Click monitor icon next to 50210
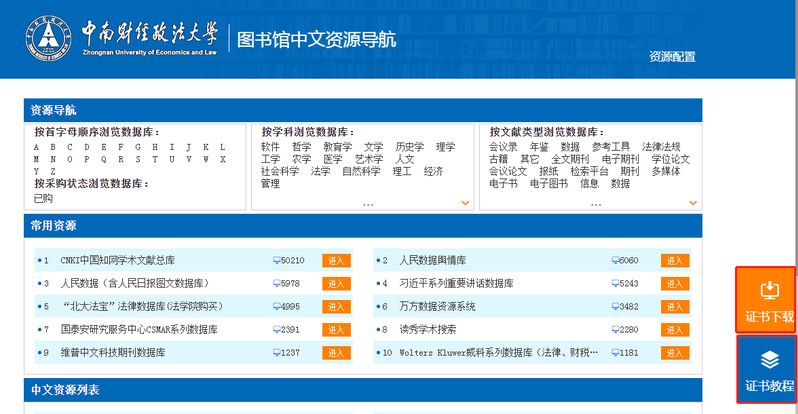This screenshot has width=798, height=414. tap(276, 261)
